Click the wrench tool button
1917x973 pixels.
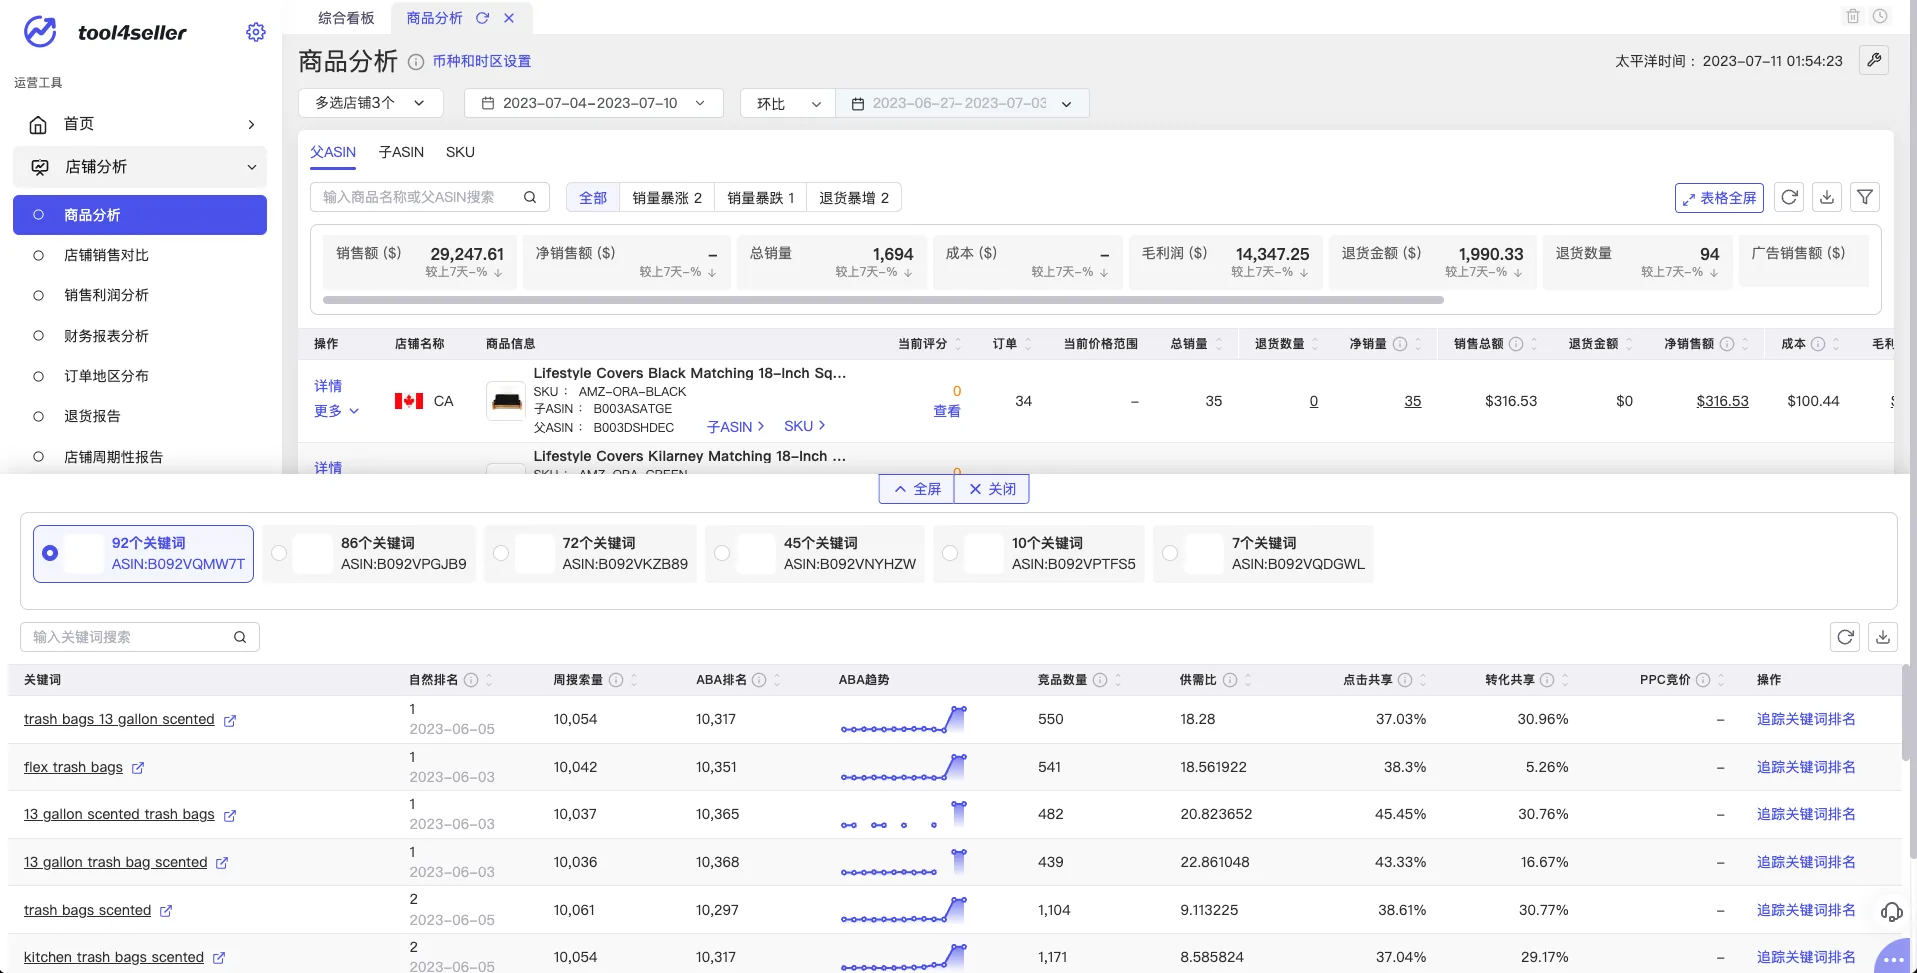[x=1874, y=60]
